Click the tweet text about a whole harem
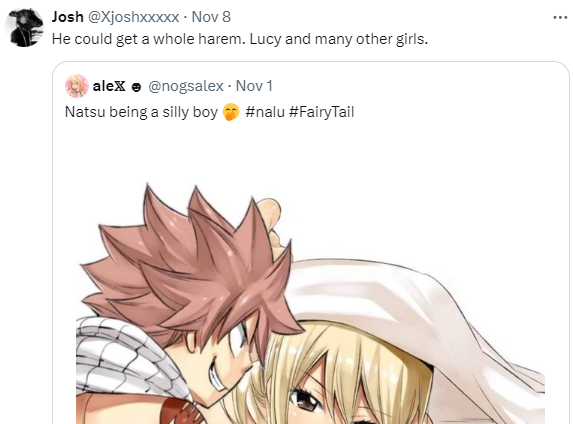 pos(240,39)
